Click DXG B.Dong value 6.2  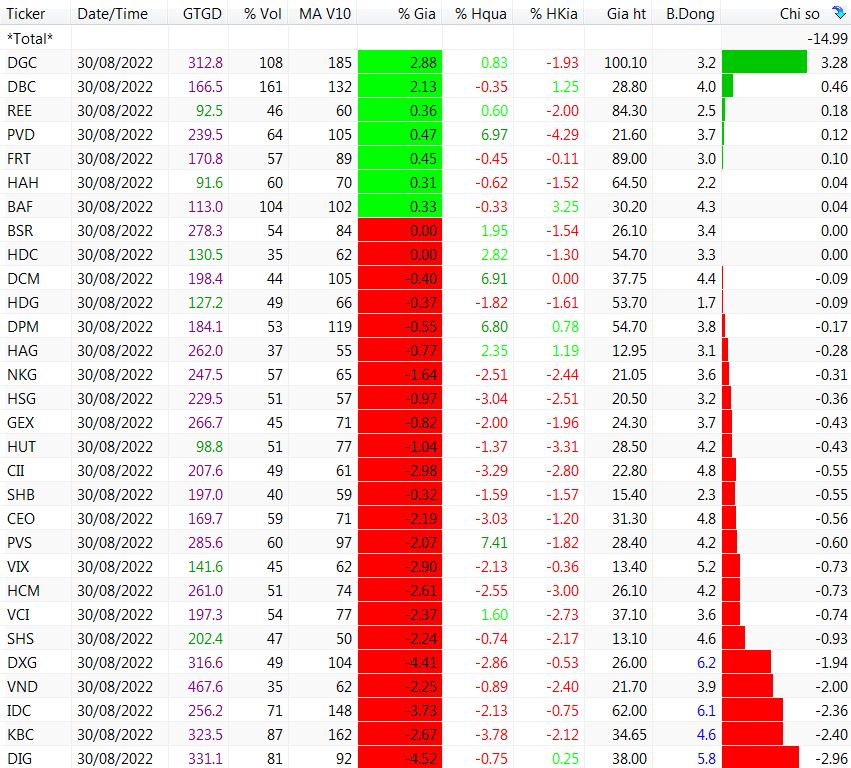coord(706,662)
